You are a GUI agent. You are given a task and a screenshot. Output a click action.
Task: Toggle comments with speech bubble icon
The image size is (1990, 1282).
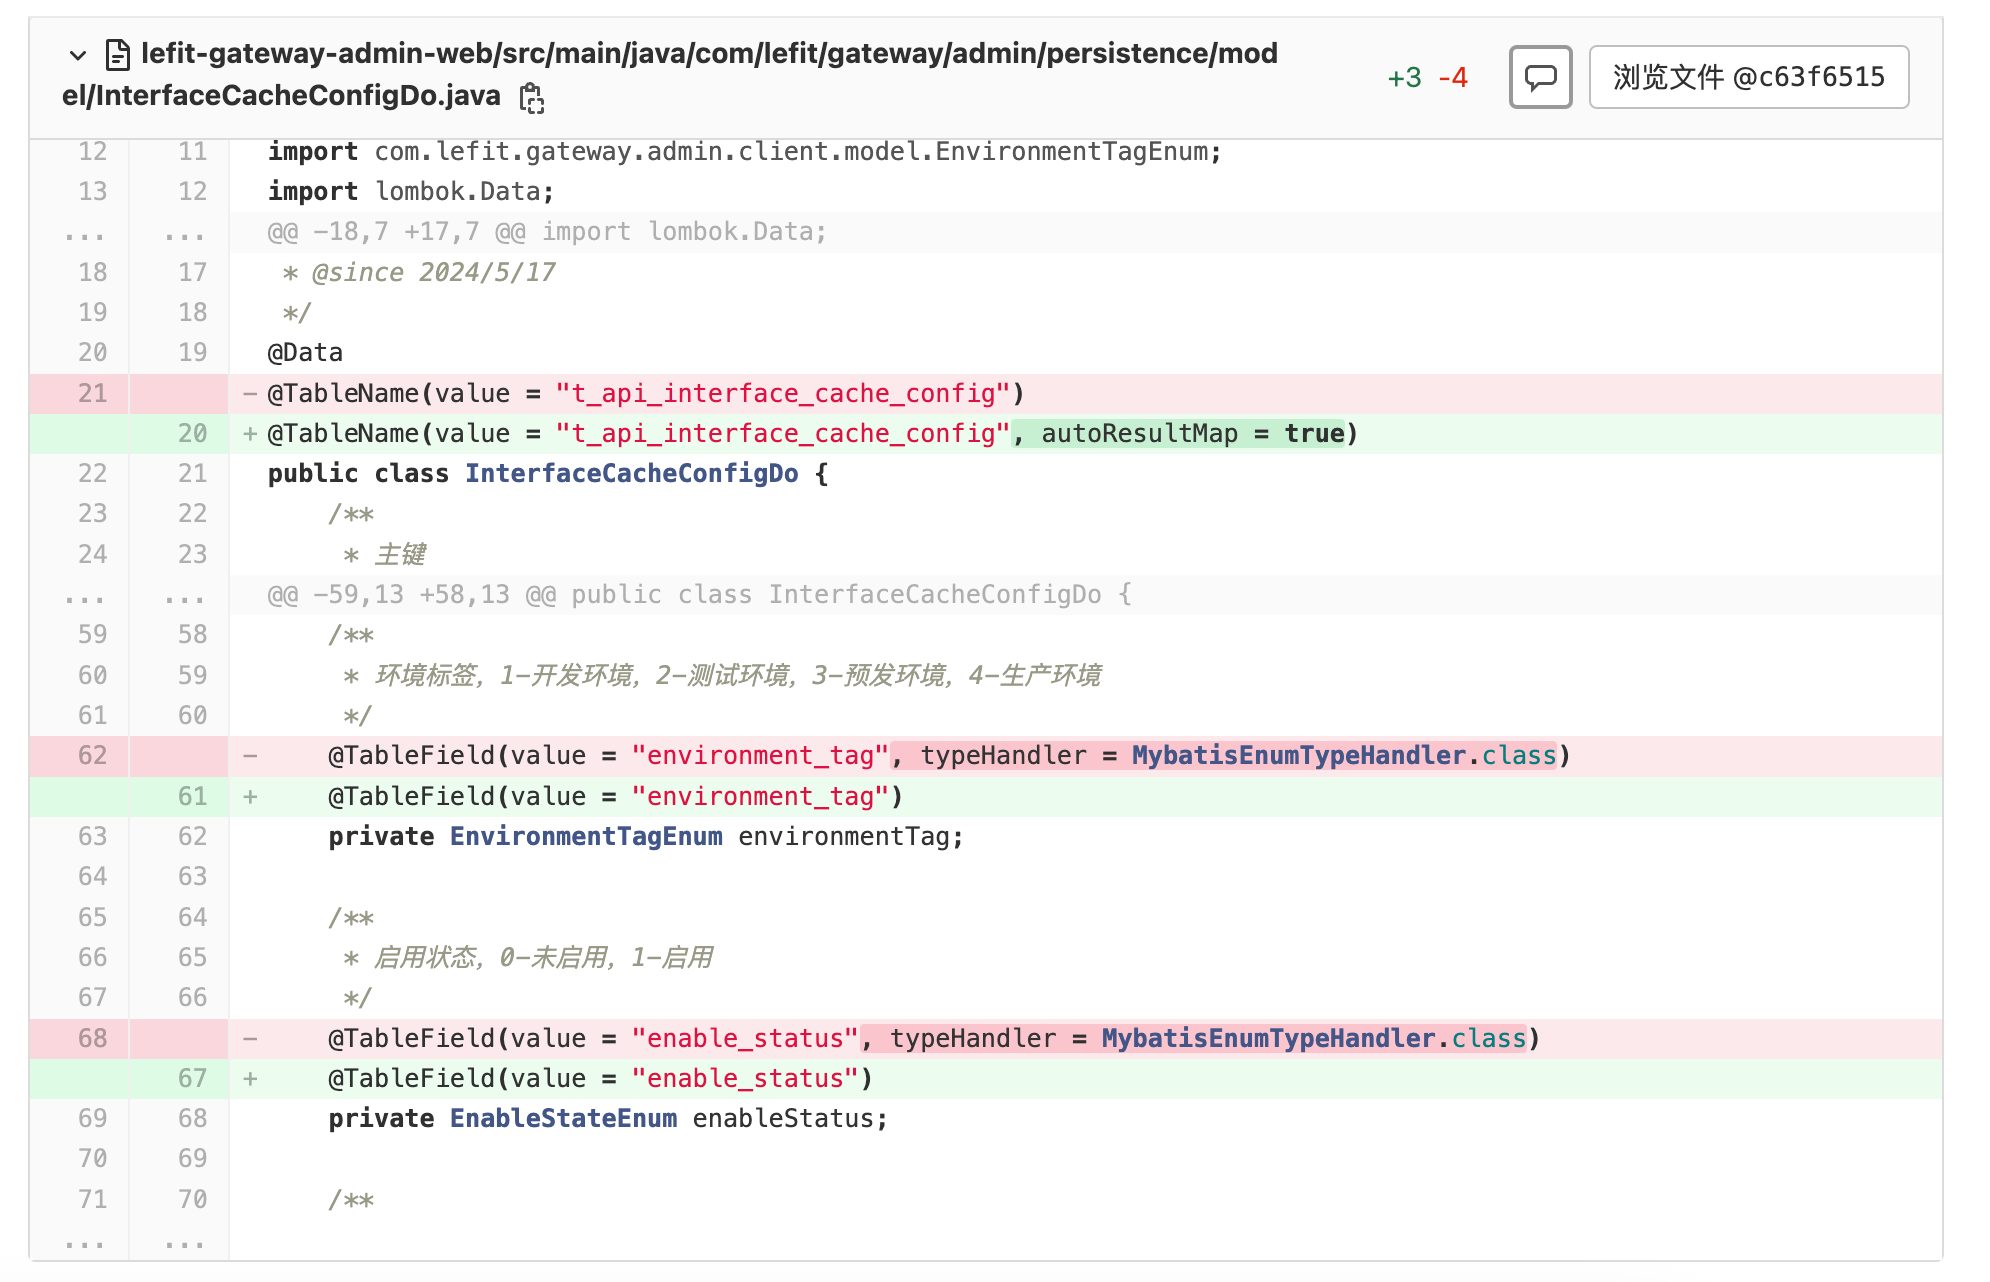[1540, 77]
